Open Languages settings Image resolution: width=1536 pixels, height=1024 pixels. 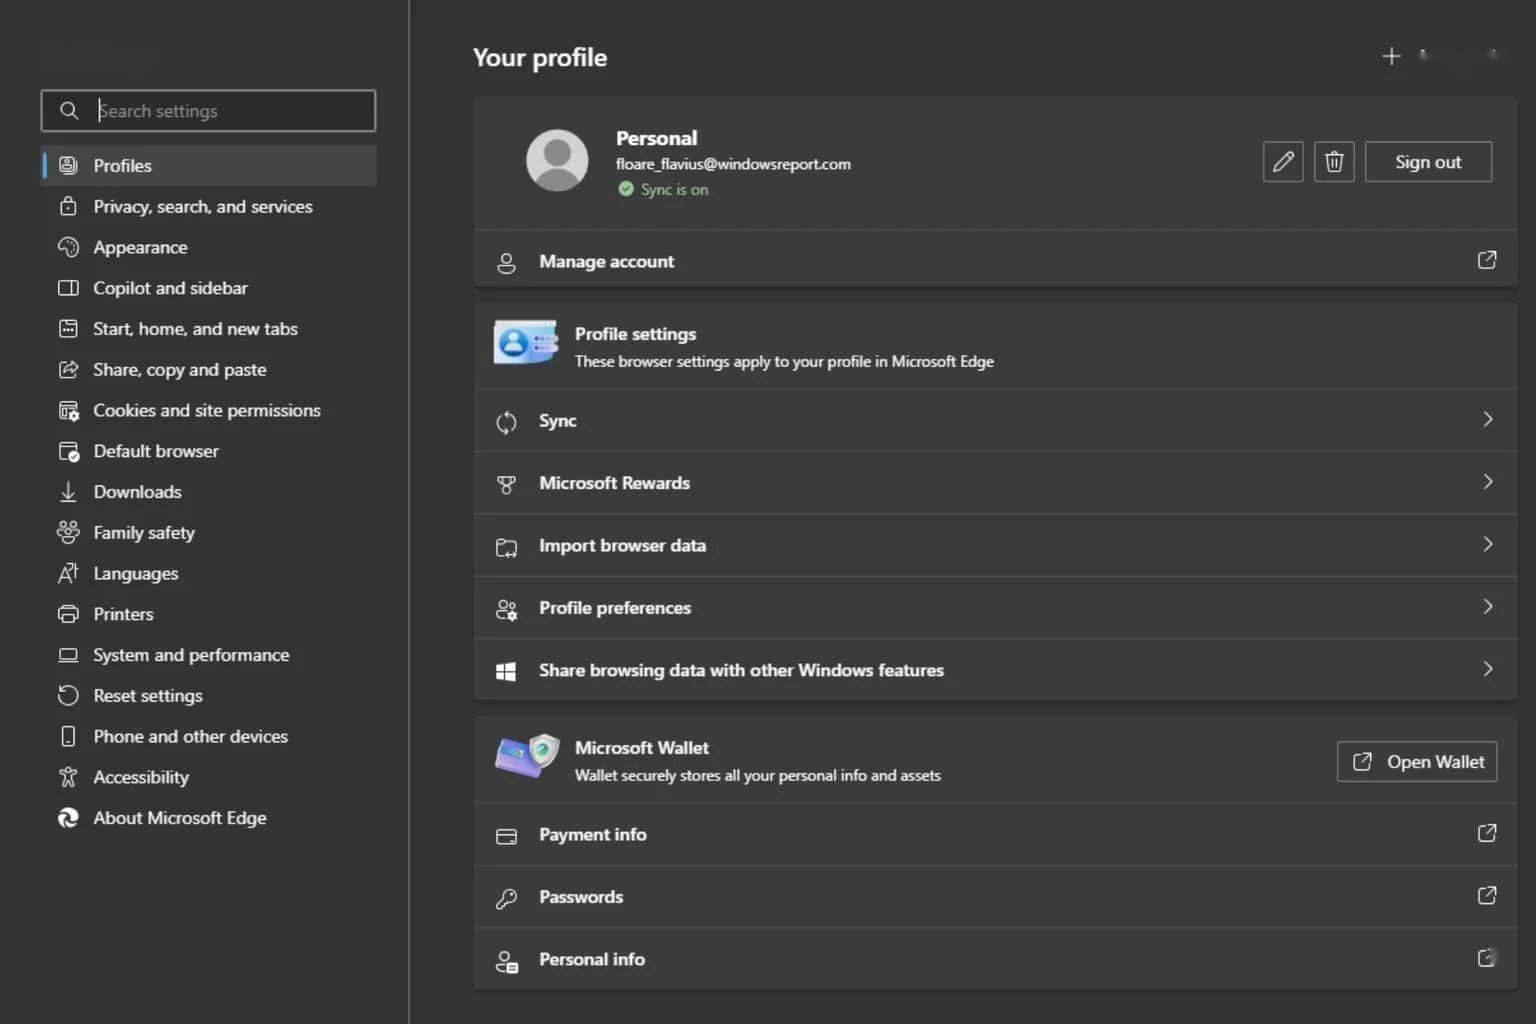[209, 573]
